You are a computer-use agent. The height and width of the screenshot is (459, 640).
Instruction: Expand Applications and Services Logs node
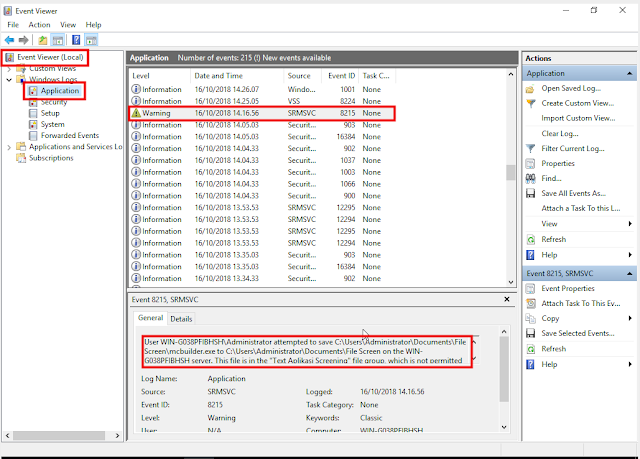click(9, 147)
